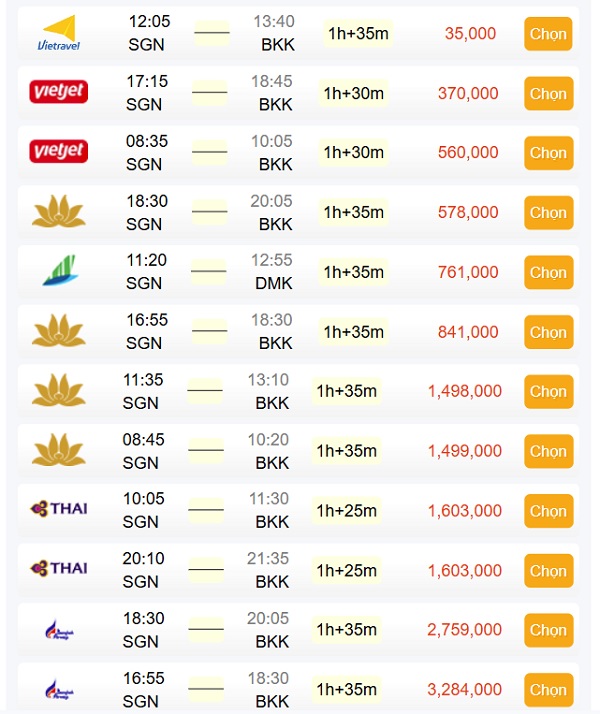Click Vietnam Airlines lotus logo on 18:30 flight
600x714 pixels.
coord(59,211)
